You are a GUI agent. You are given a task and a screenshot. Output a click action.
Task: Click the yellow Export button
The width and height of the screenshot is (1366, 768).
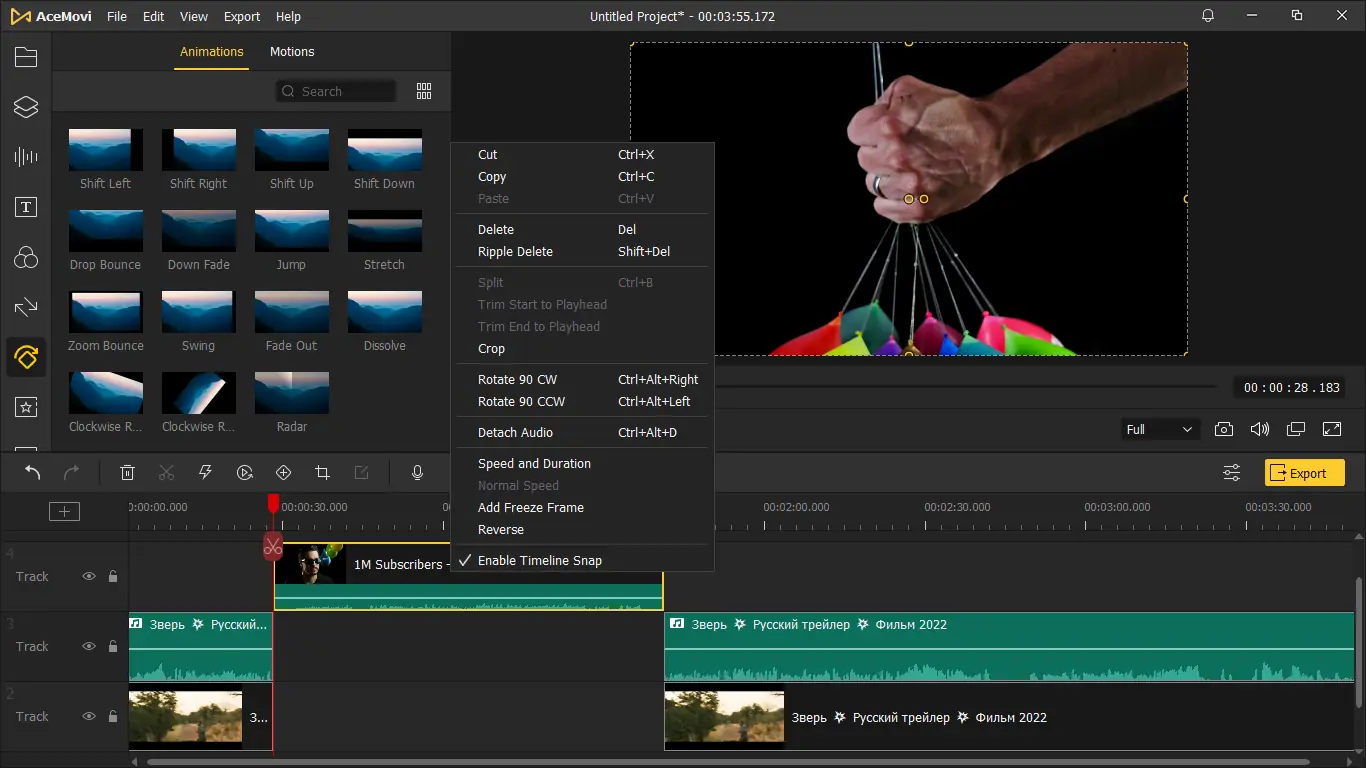(1304, 473)
